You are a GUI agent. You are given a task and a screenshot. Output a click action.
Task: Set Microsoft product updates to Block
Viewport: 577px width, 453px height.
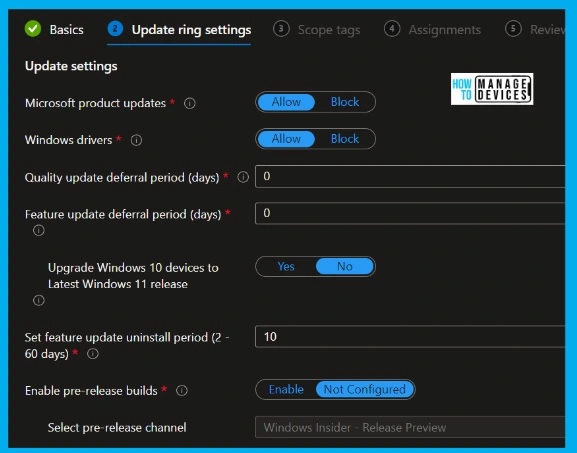click(345, 102)
